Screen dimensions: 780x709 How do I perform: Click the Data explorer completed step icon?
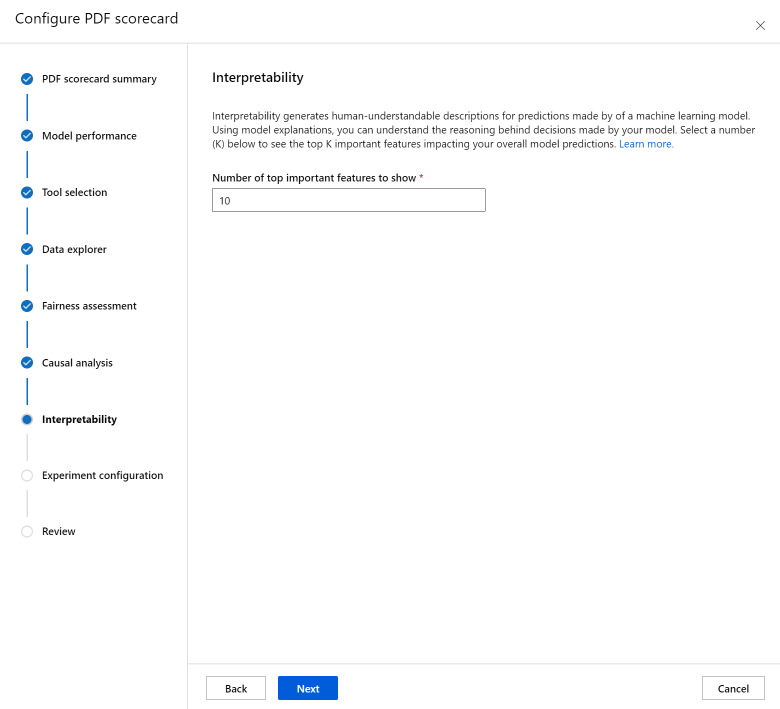(27, 249)
